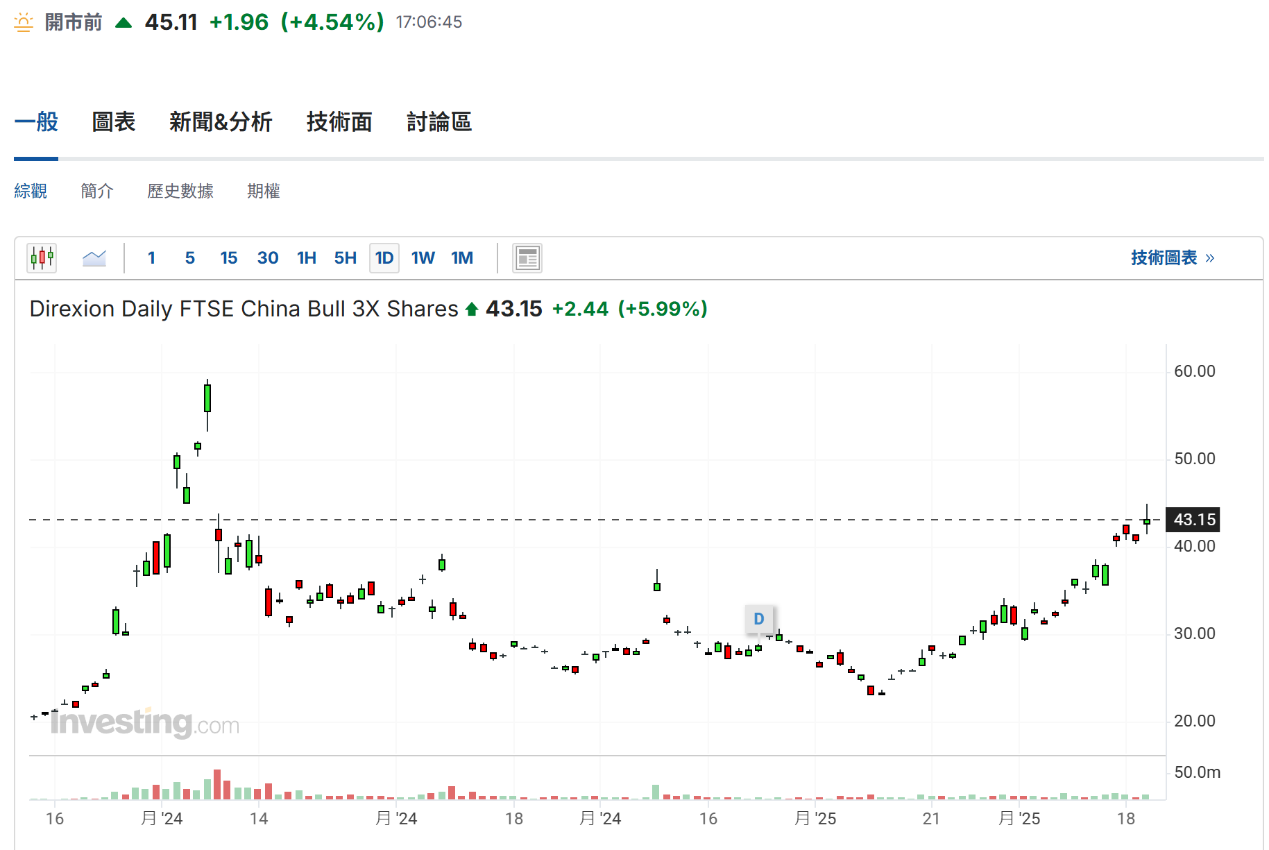Viewport: 1269px width, 850px height.
Task: Click the 50.00 price axis label
Action: pyautogui.click(x=1194, y=459)
